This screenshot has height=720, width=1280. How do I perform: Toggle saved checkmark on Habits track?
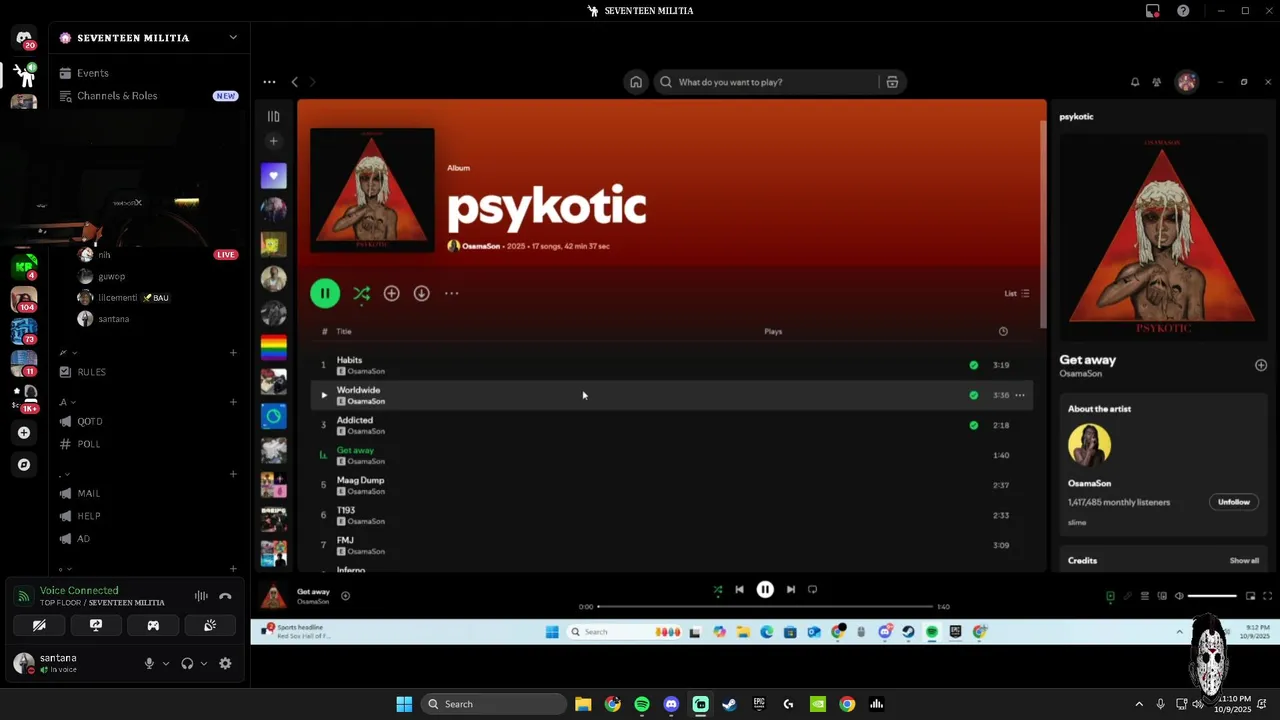973,365
